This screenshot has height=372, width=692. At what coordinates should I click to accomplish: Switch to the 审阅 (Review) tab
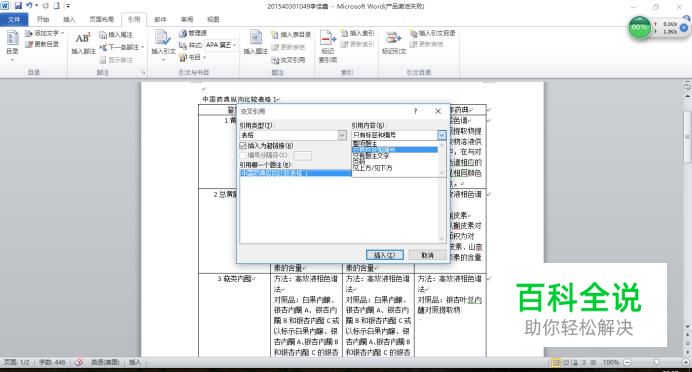(187, 19)
